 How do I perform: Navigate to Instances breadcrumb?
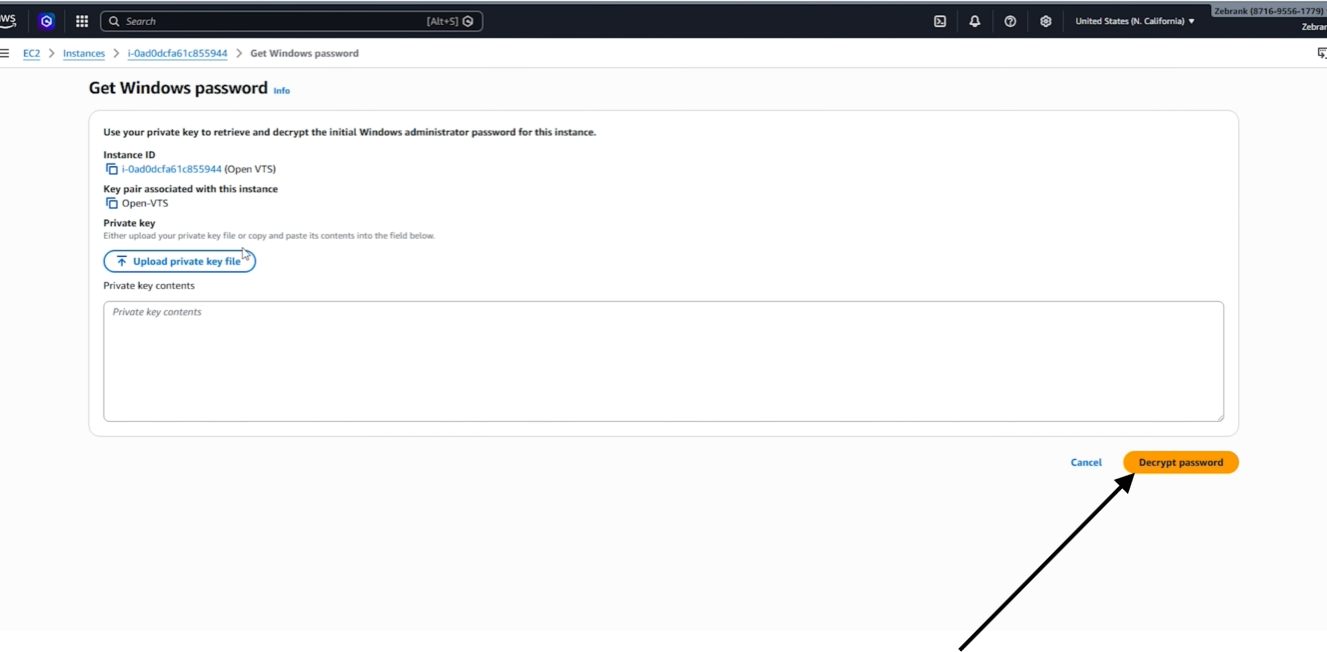84,53
